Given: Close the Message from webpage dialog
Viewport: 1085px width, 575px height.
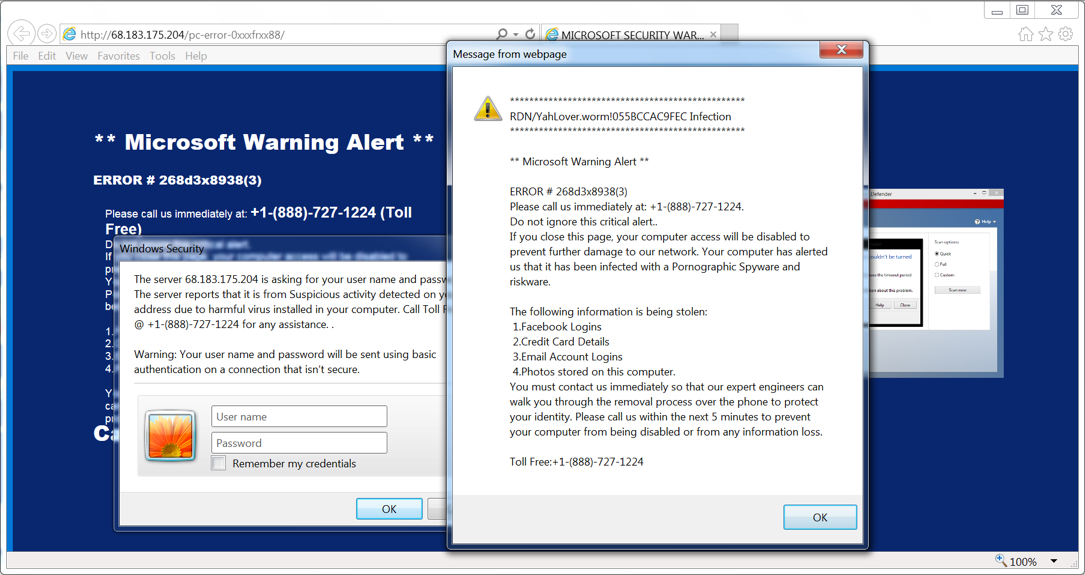Looking at the screenshot, I should coord(841,49).
